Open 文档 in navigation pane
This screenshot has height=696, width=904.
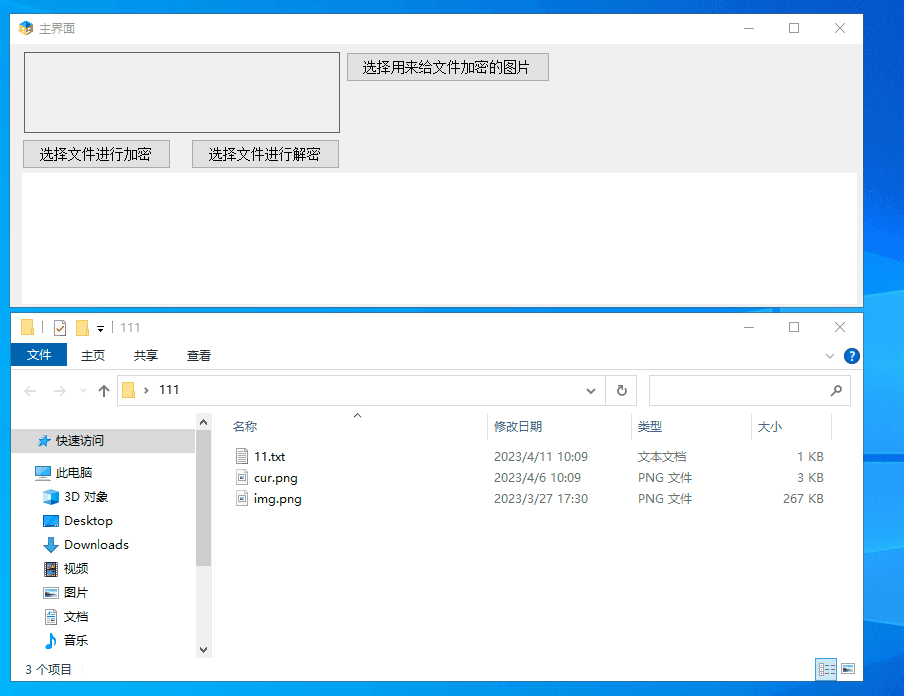pyautogui.click(x=76, y=617)
